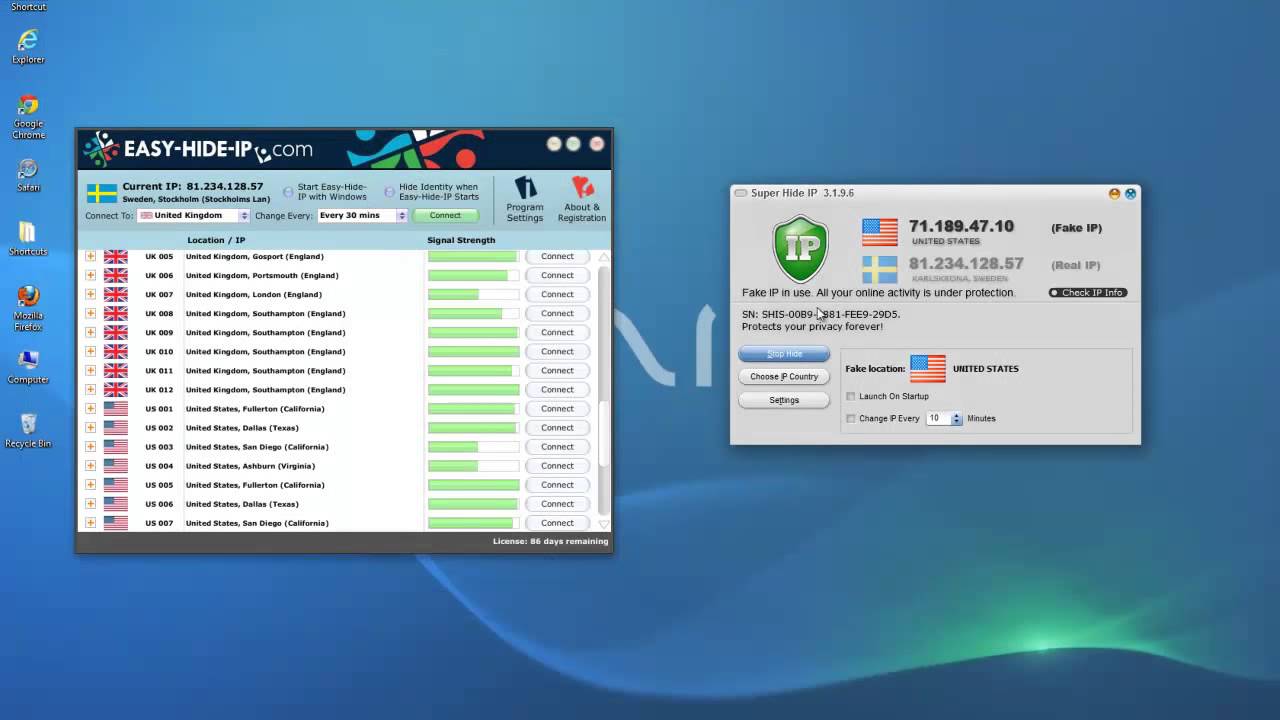Screen dimensions: 1280x720
Task: Click Choose IP Country button
Action: point(784,377)
